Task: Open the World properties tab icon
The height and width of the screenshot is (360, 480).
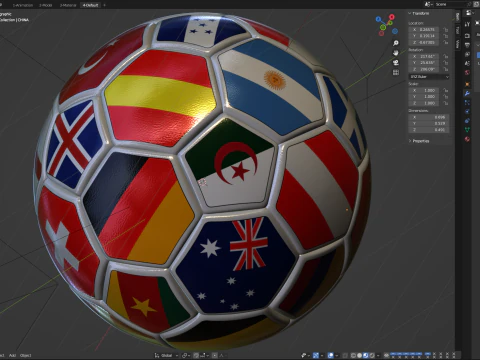Action: (x=467, y=72)
